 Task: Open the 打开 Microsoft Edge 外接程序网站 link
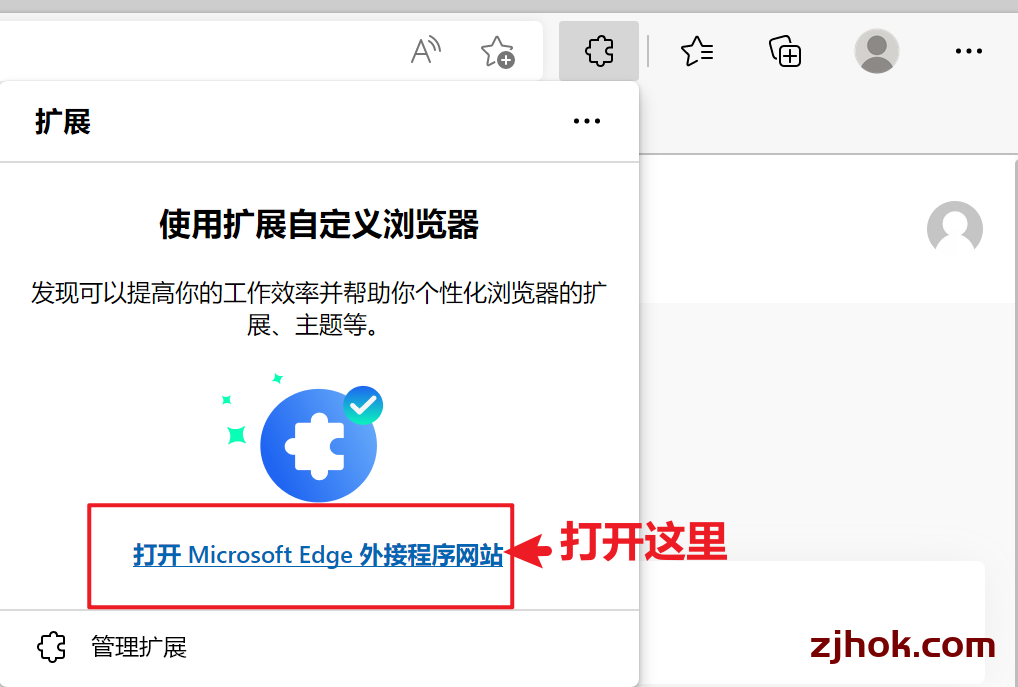[318, 555]
